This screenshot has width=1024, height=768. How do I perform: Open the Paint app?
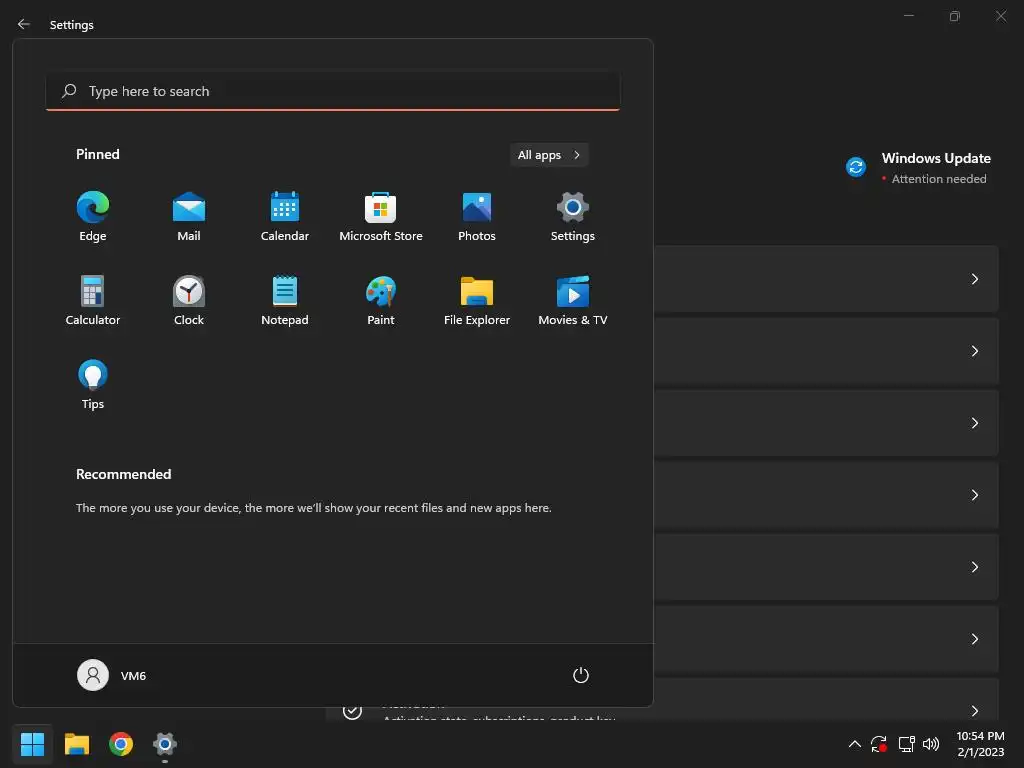pyautogui.click(x=381, y=301)
